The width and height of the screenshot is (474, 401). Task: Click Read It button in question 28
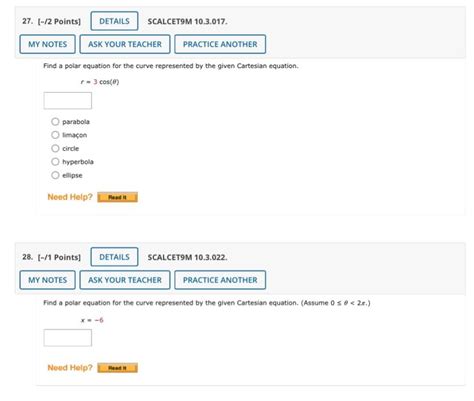[x=117, y=368]
